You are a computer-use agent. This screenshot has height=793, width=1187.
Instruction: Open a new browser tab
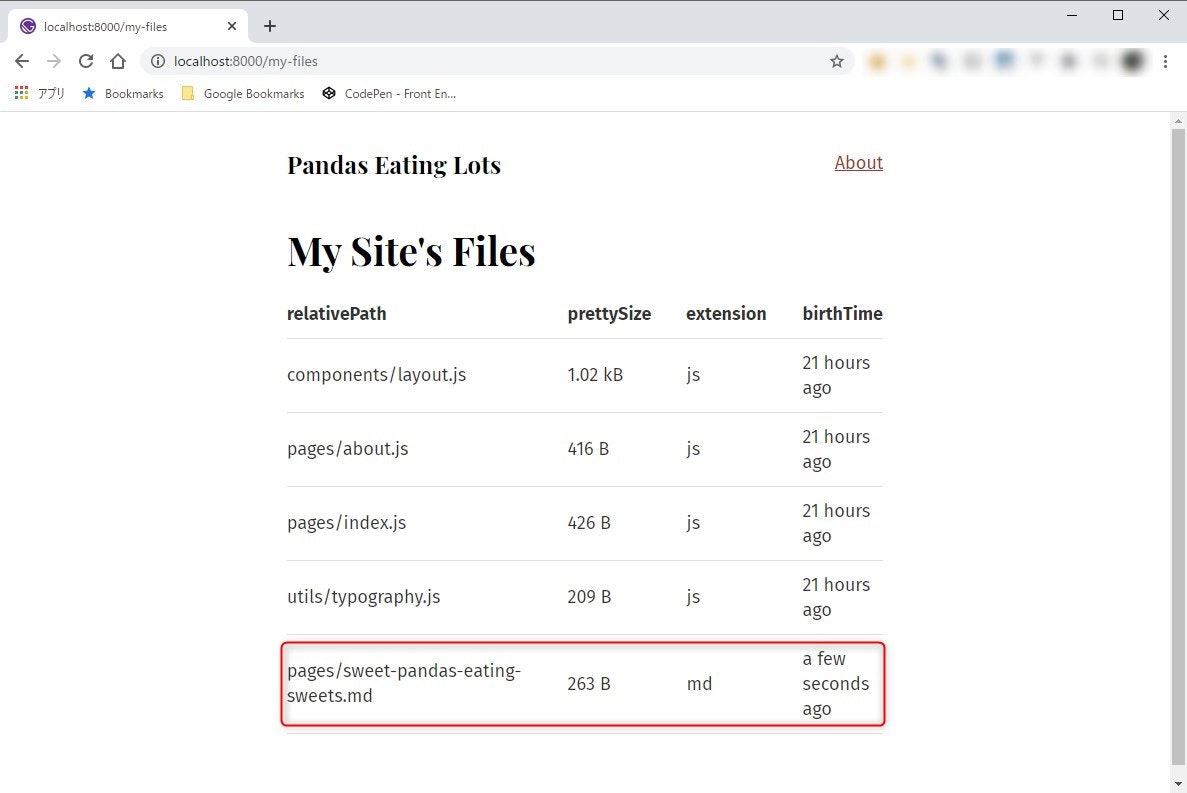pyautogui.click(x=269, y=26)
